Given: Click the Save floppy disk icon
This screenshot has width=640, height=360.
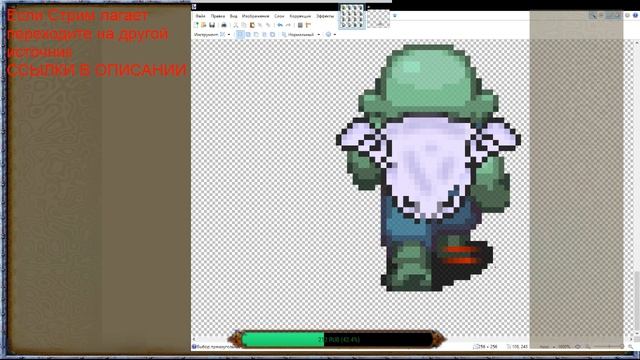Looking at the screenshot, I should (212, 25).
